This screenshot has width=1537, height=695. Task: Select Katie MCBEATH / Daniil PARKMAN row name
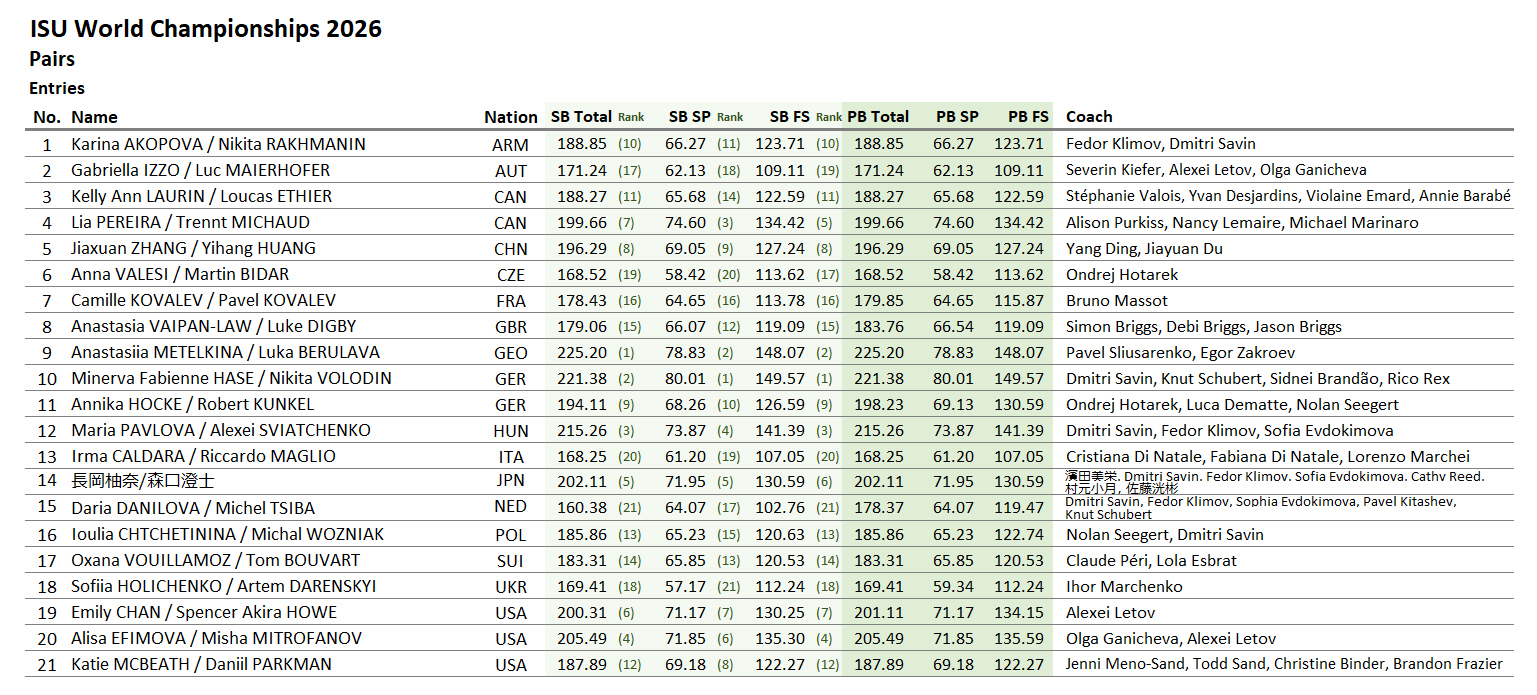tap(201, 664)
